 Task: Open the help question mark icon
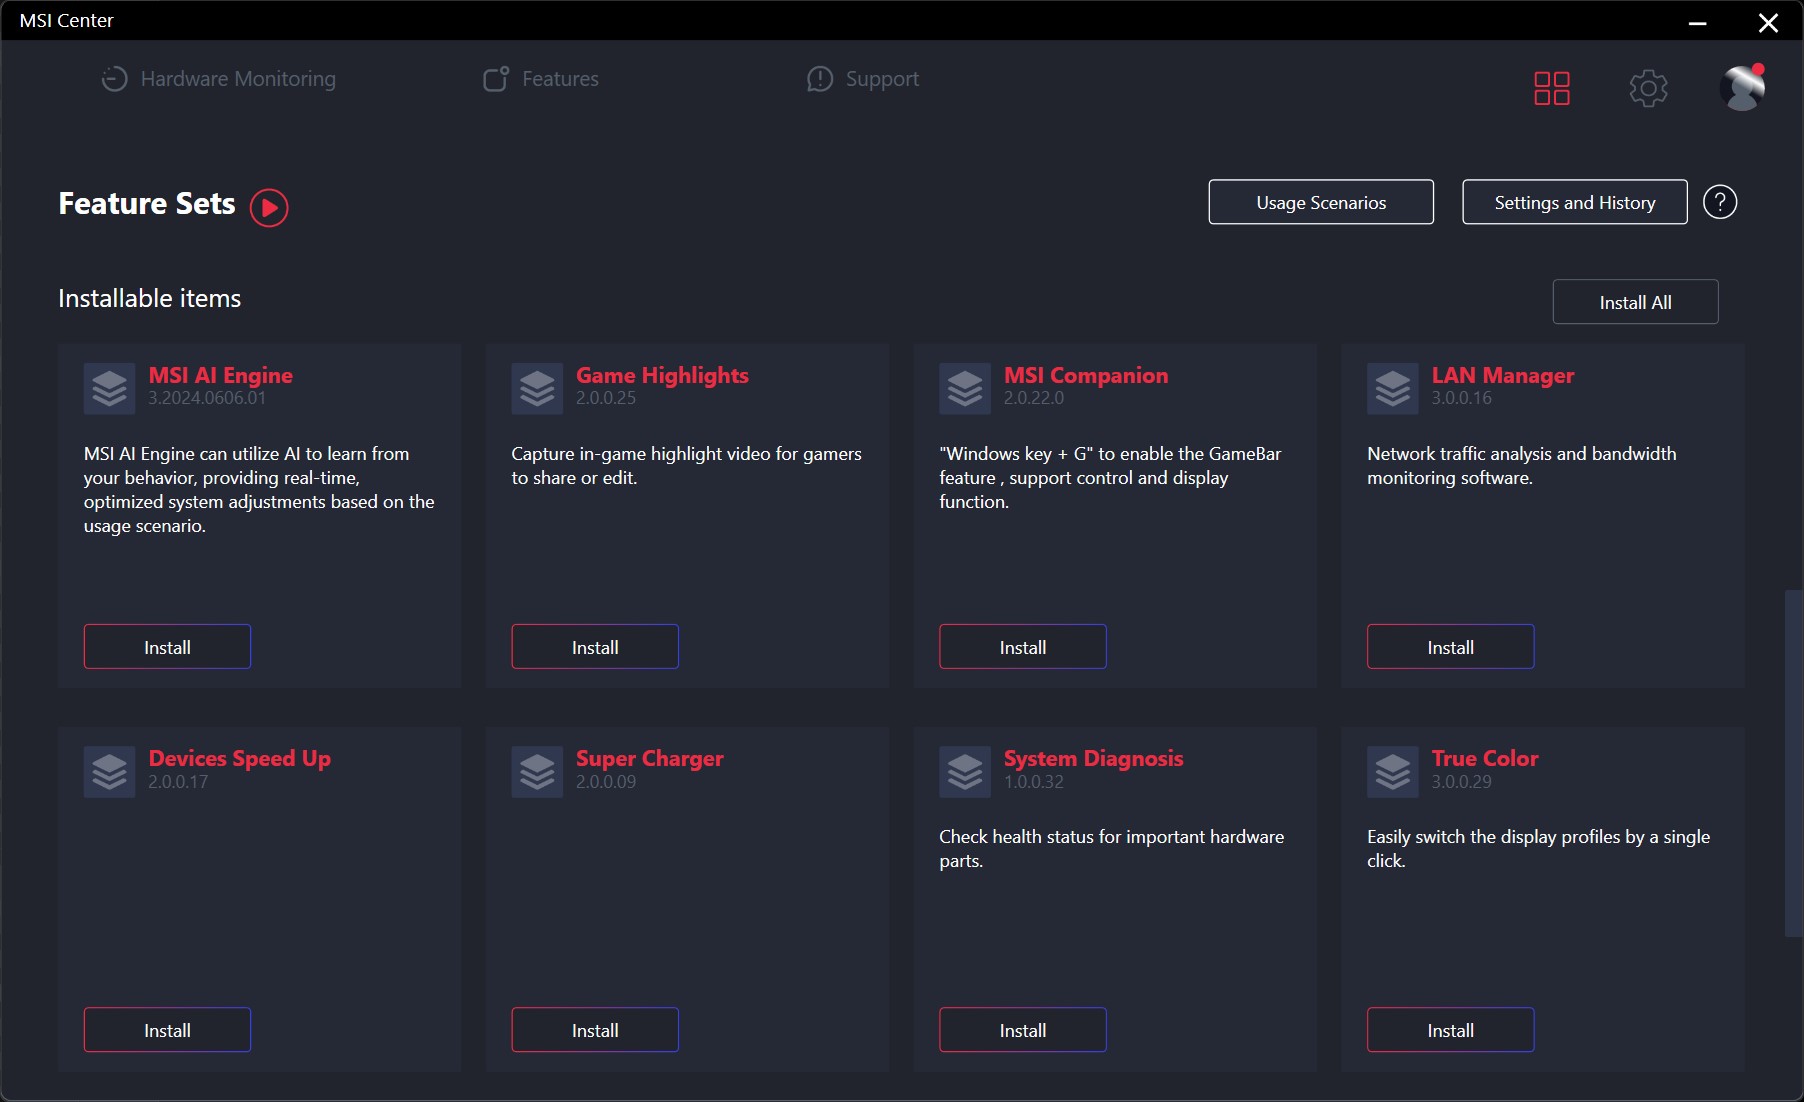click(x=1719, y=202)
